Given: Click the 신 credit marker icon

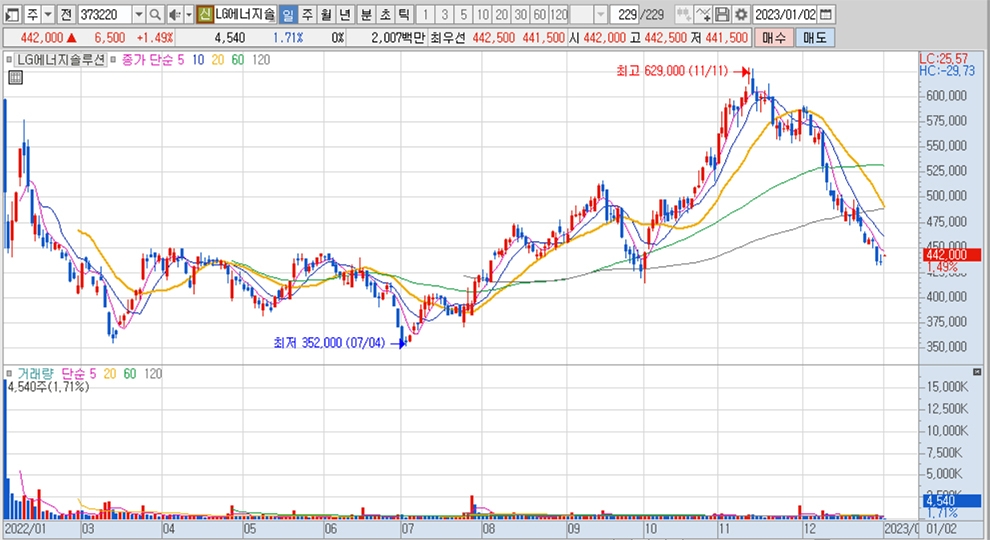Looking at the screenshot, I should (x=205, y=14).
